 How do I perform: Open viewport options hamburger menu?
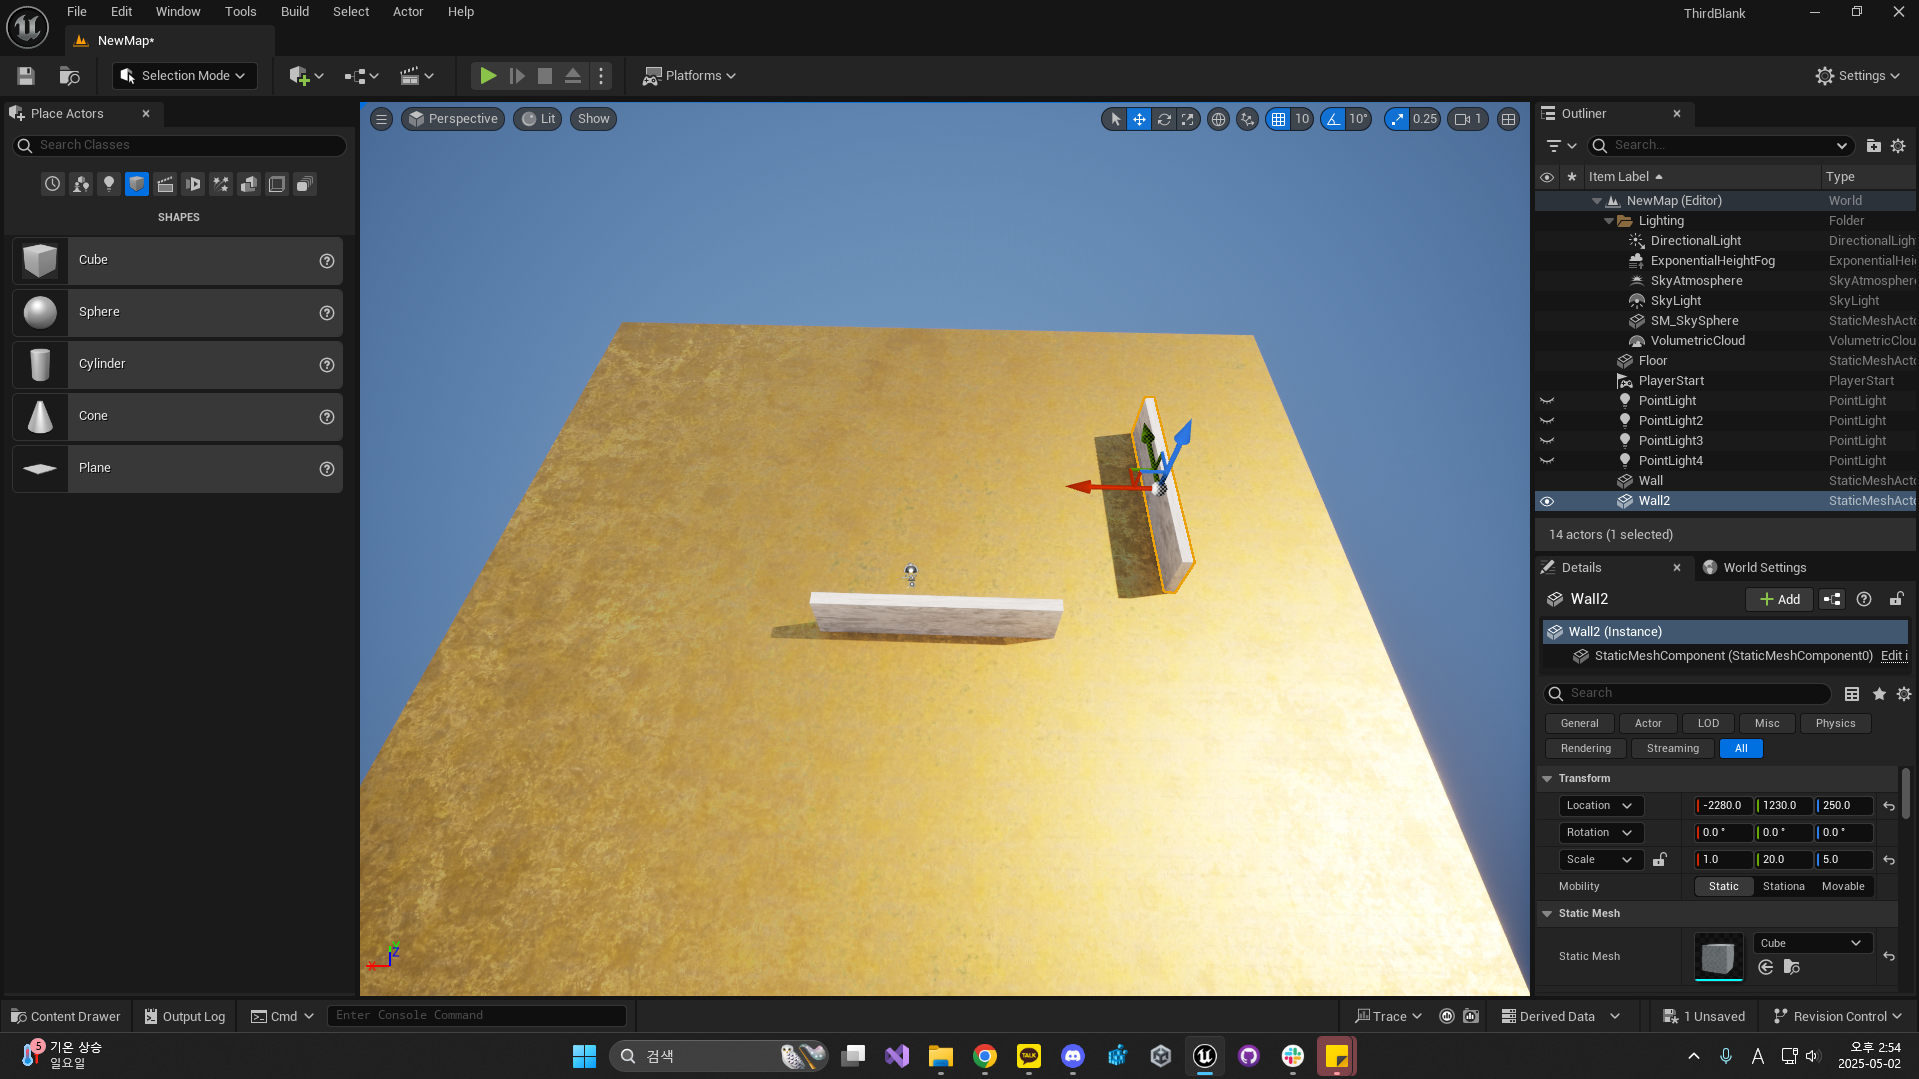(x=381, y=119)
